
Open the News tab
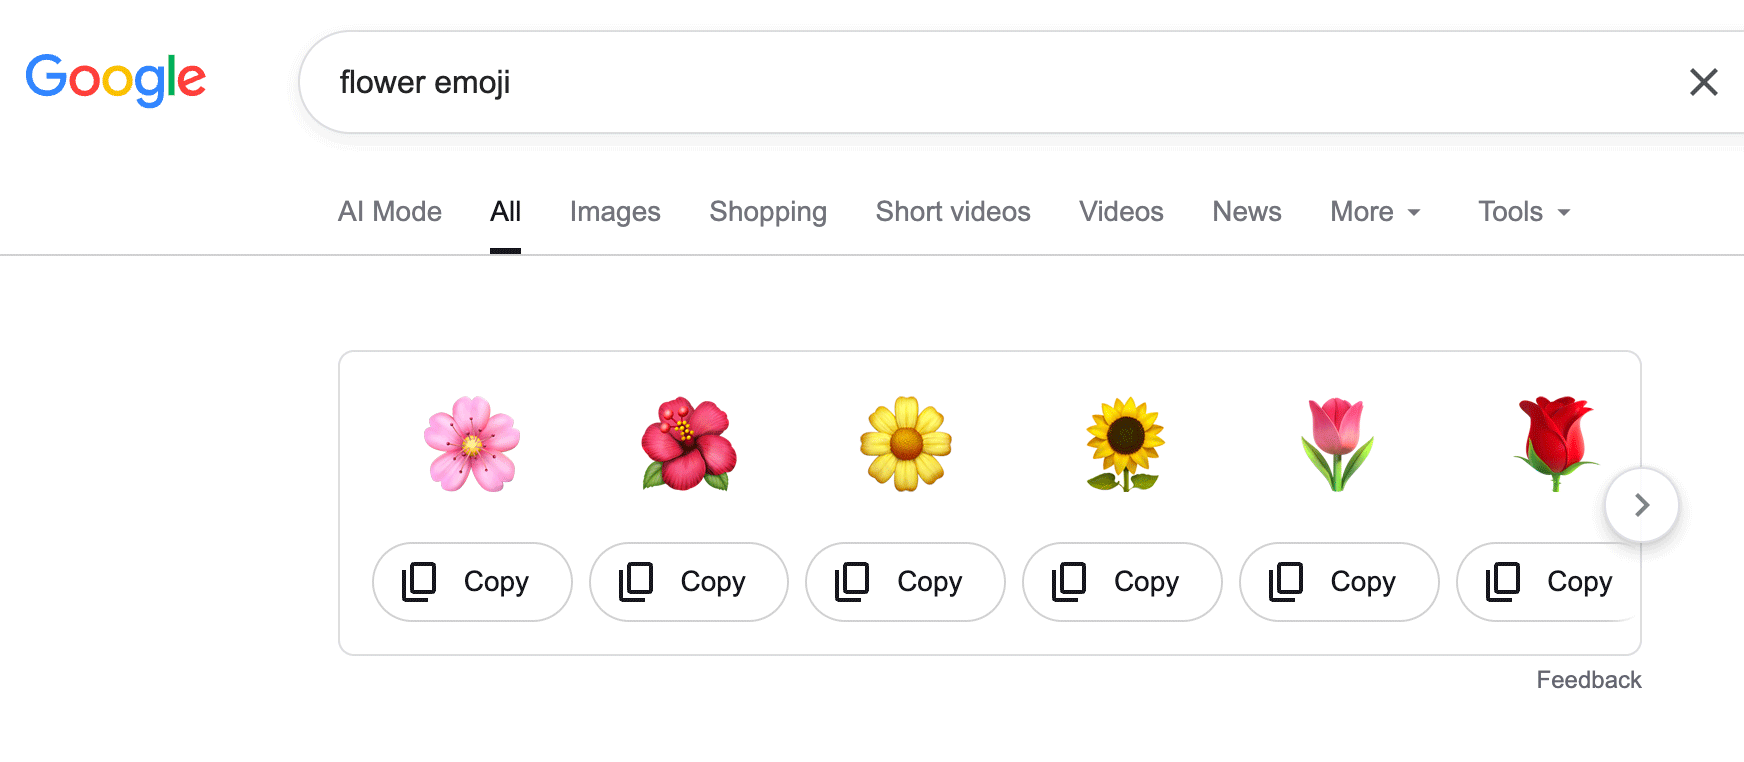pos(1247,212)
